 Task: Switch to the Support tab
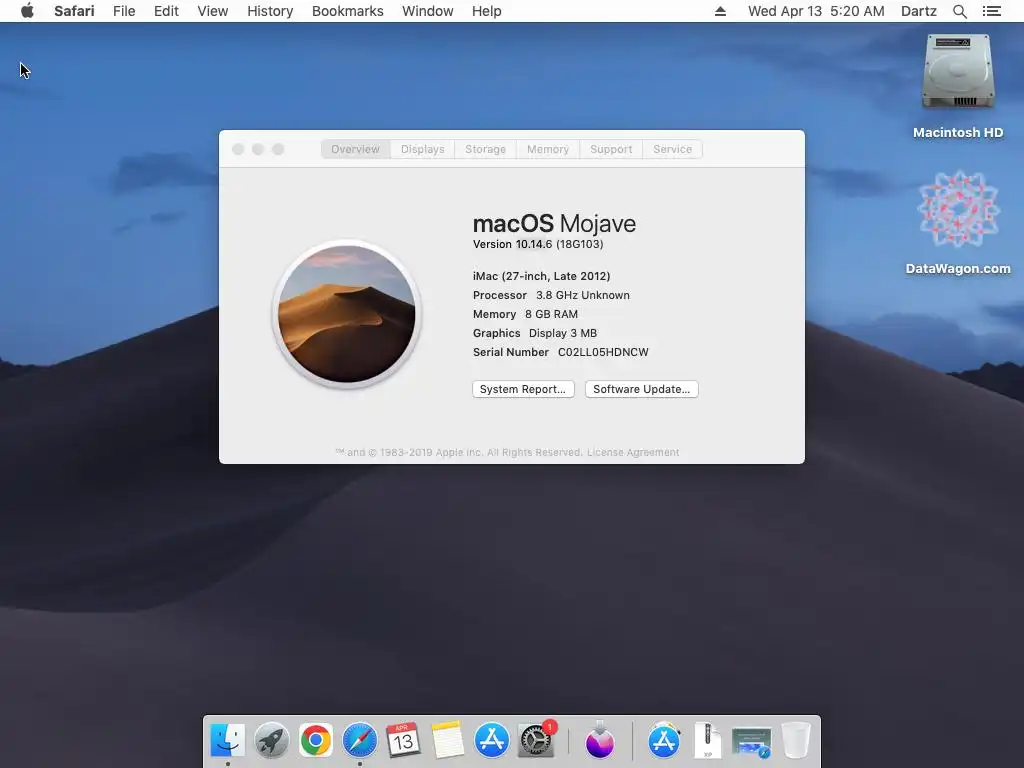(611, 149)
